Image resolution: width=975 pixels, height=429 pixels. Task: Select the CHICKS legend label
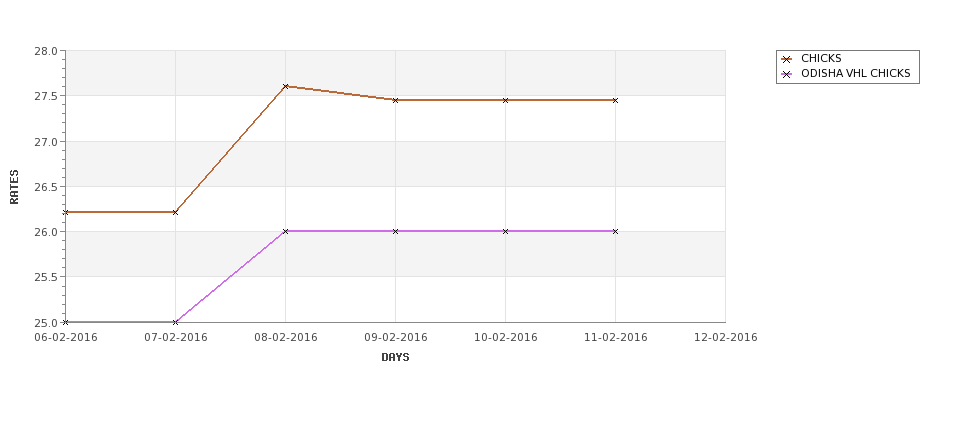821,59
